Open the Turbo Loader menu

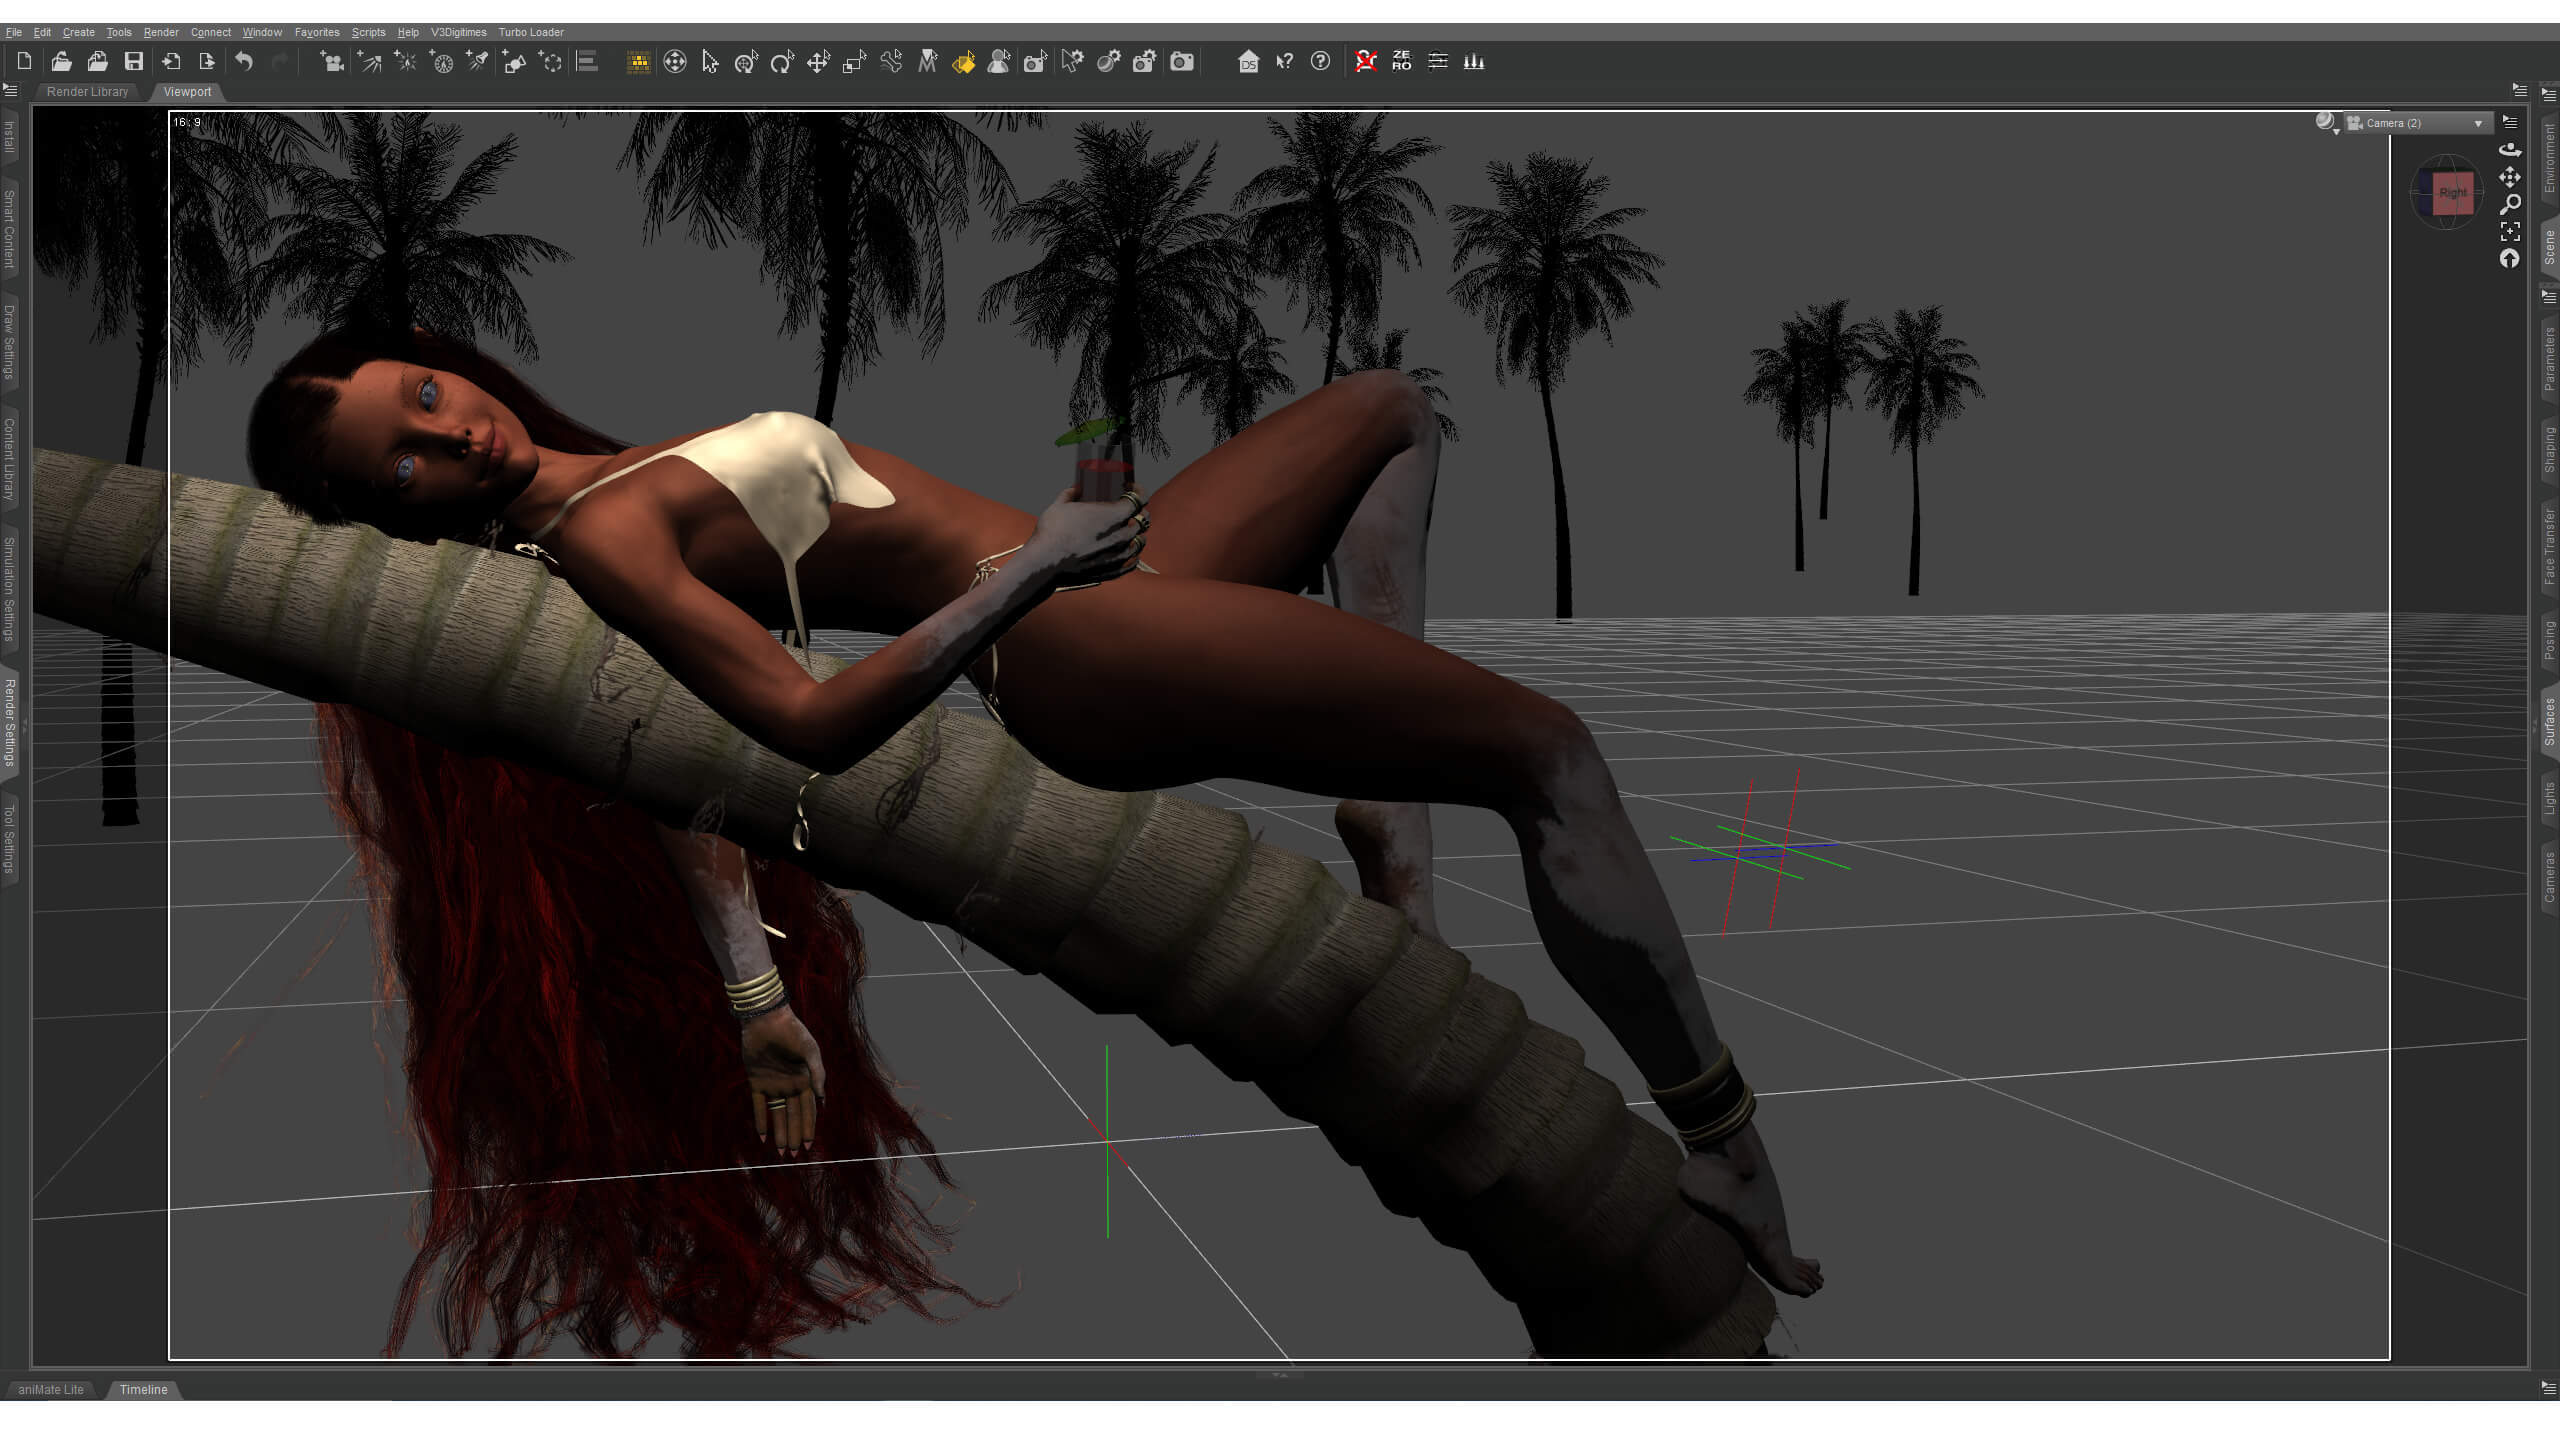point(531,32)
